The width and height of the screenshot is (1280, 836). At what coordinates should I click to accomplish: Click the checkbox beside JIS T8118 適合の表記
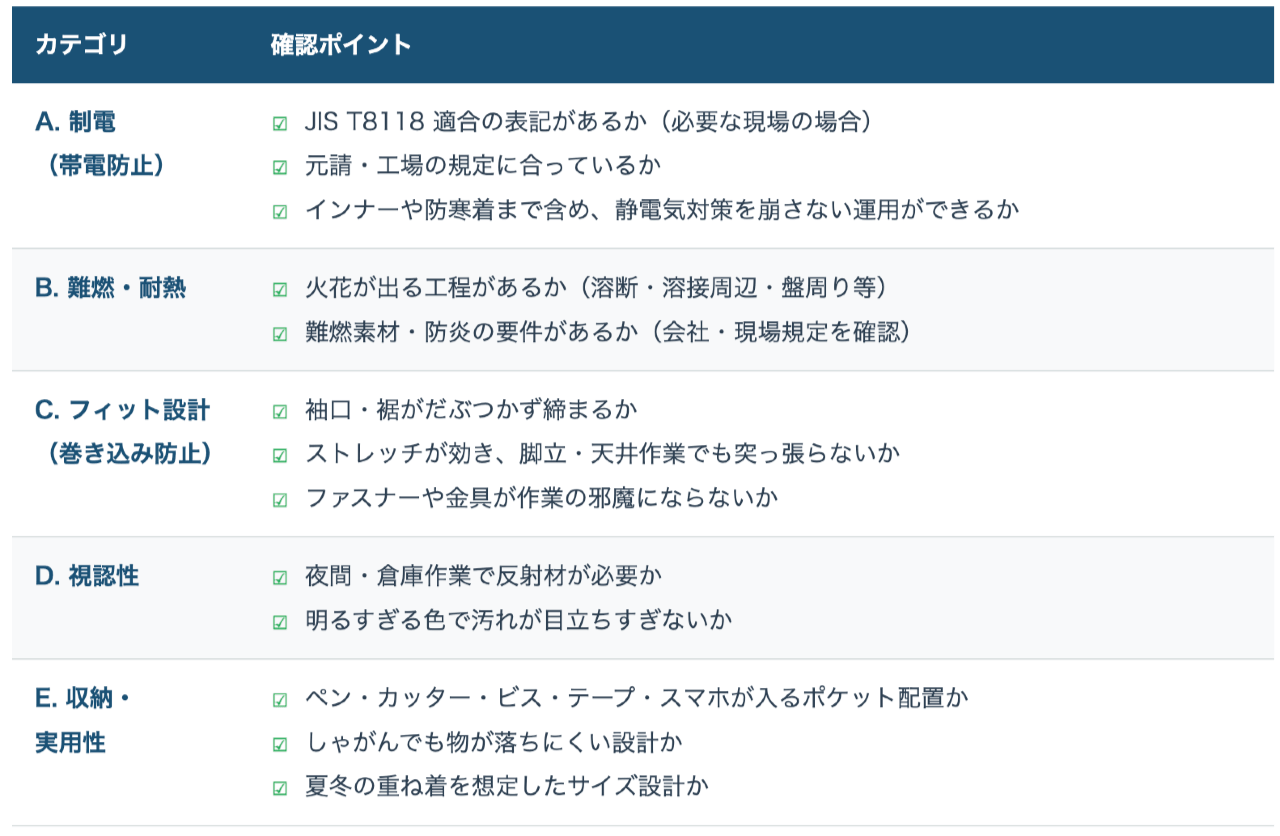click(280, 124)
